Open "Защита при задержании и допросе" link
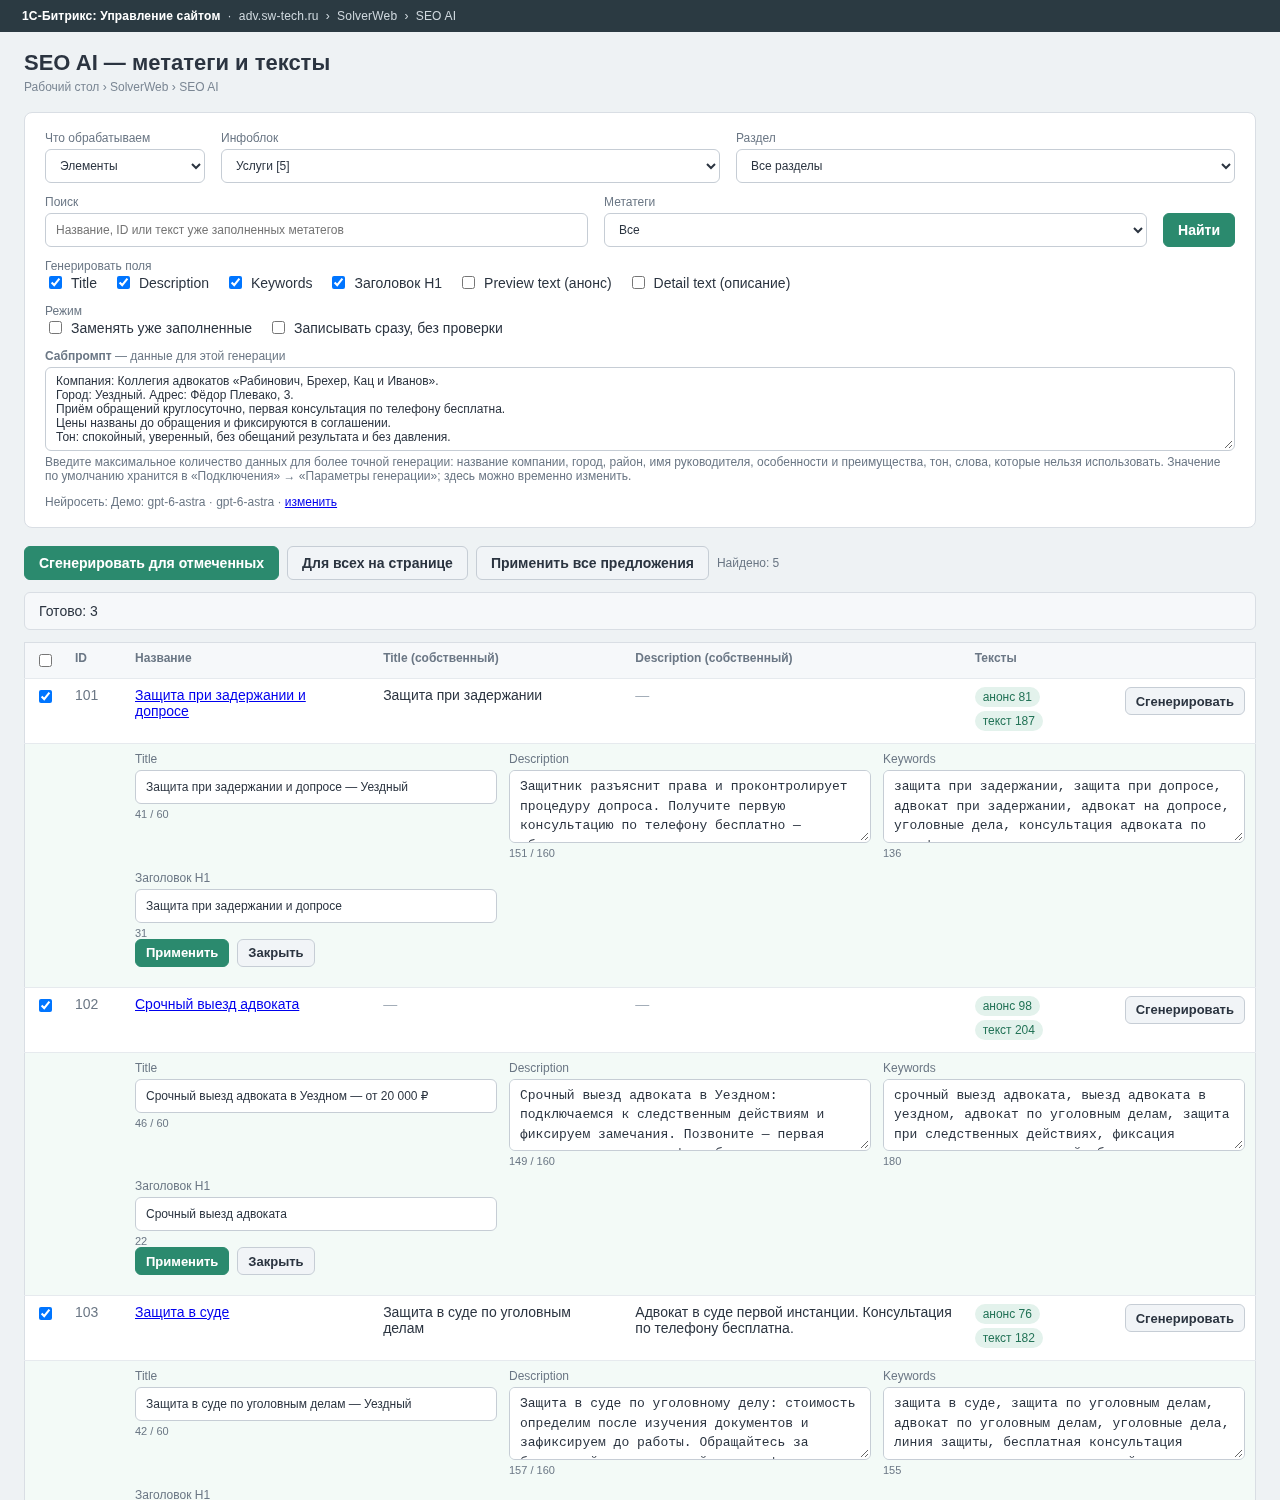This screenshot has width=1280, height=1500. pos(220,703)
